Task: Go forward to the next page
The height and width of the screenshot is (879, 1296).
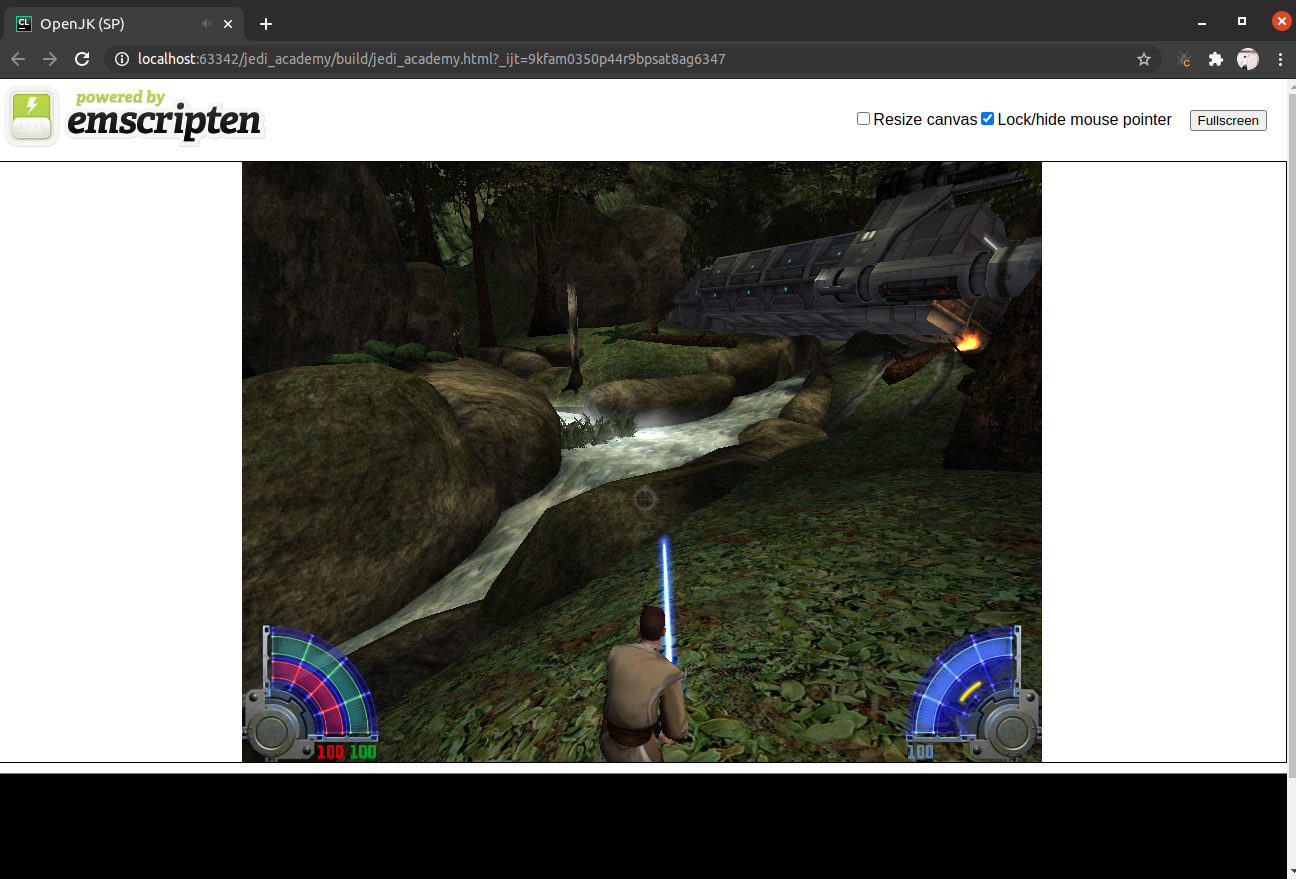Action: coord(50,59)
